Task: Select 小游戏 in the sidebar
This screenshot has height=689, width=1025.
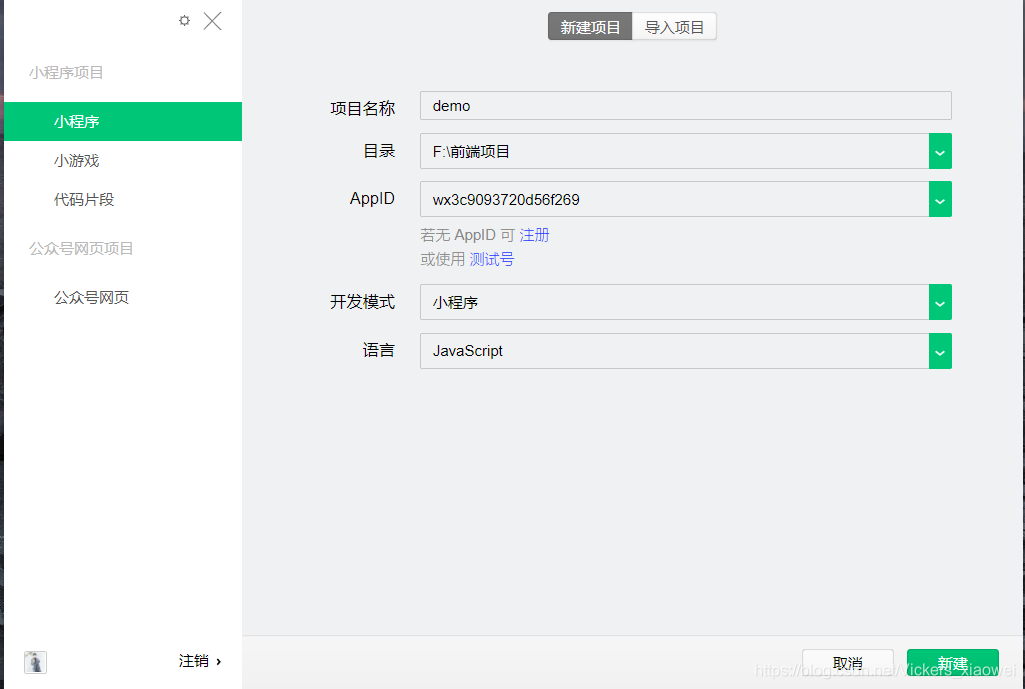Action: pyautogui.click(x=76, y=161)
